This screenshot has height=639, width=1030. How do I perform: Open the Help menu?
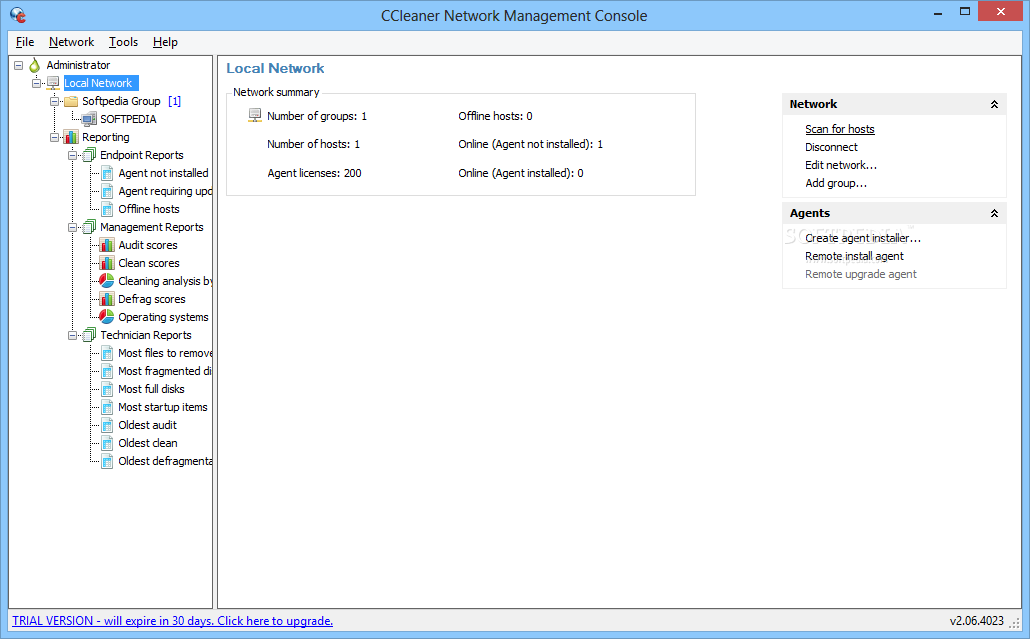(166, 42)
